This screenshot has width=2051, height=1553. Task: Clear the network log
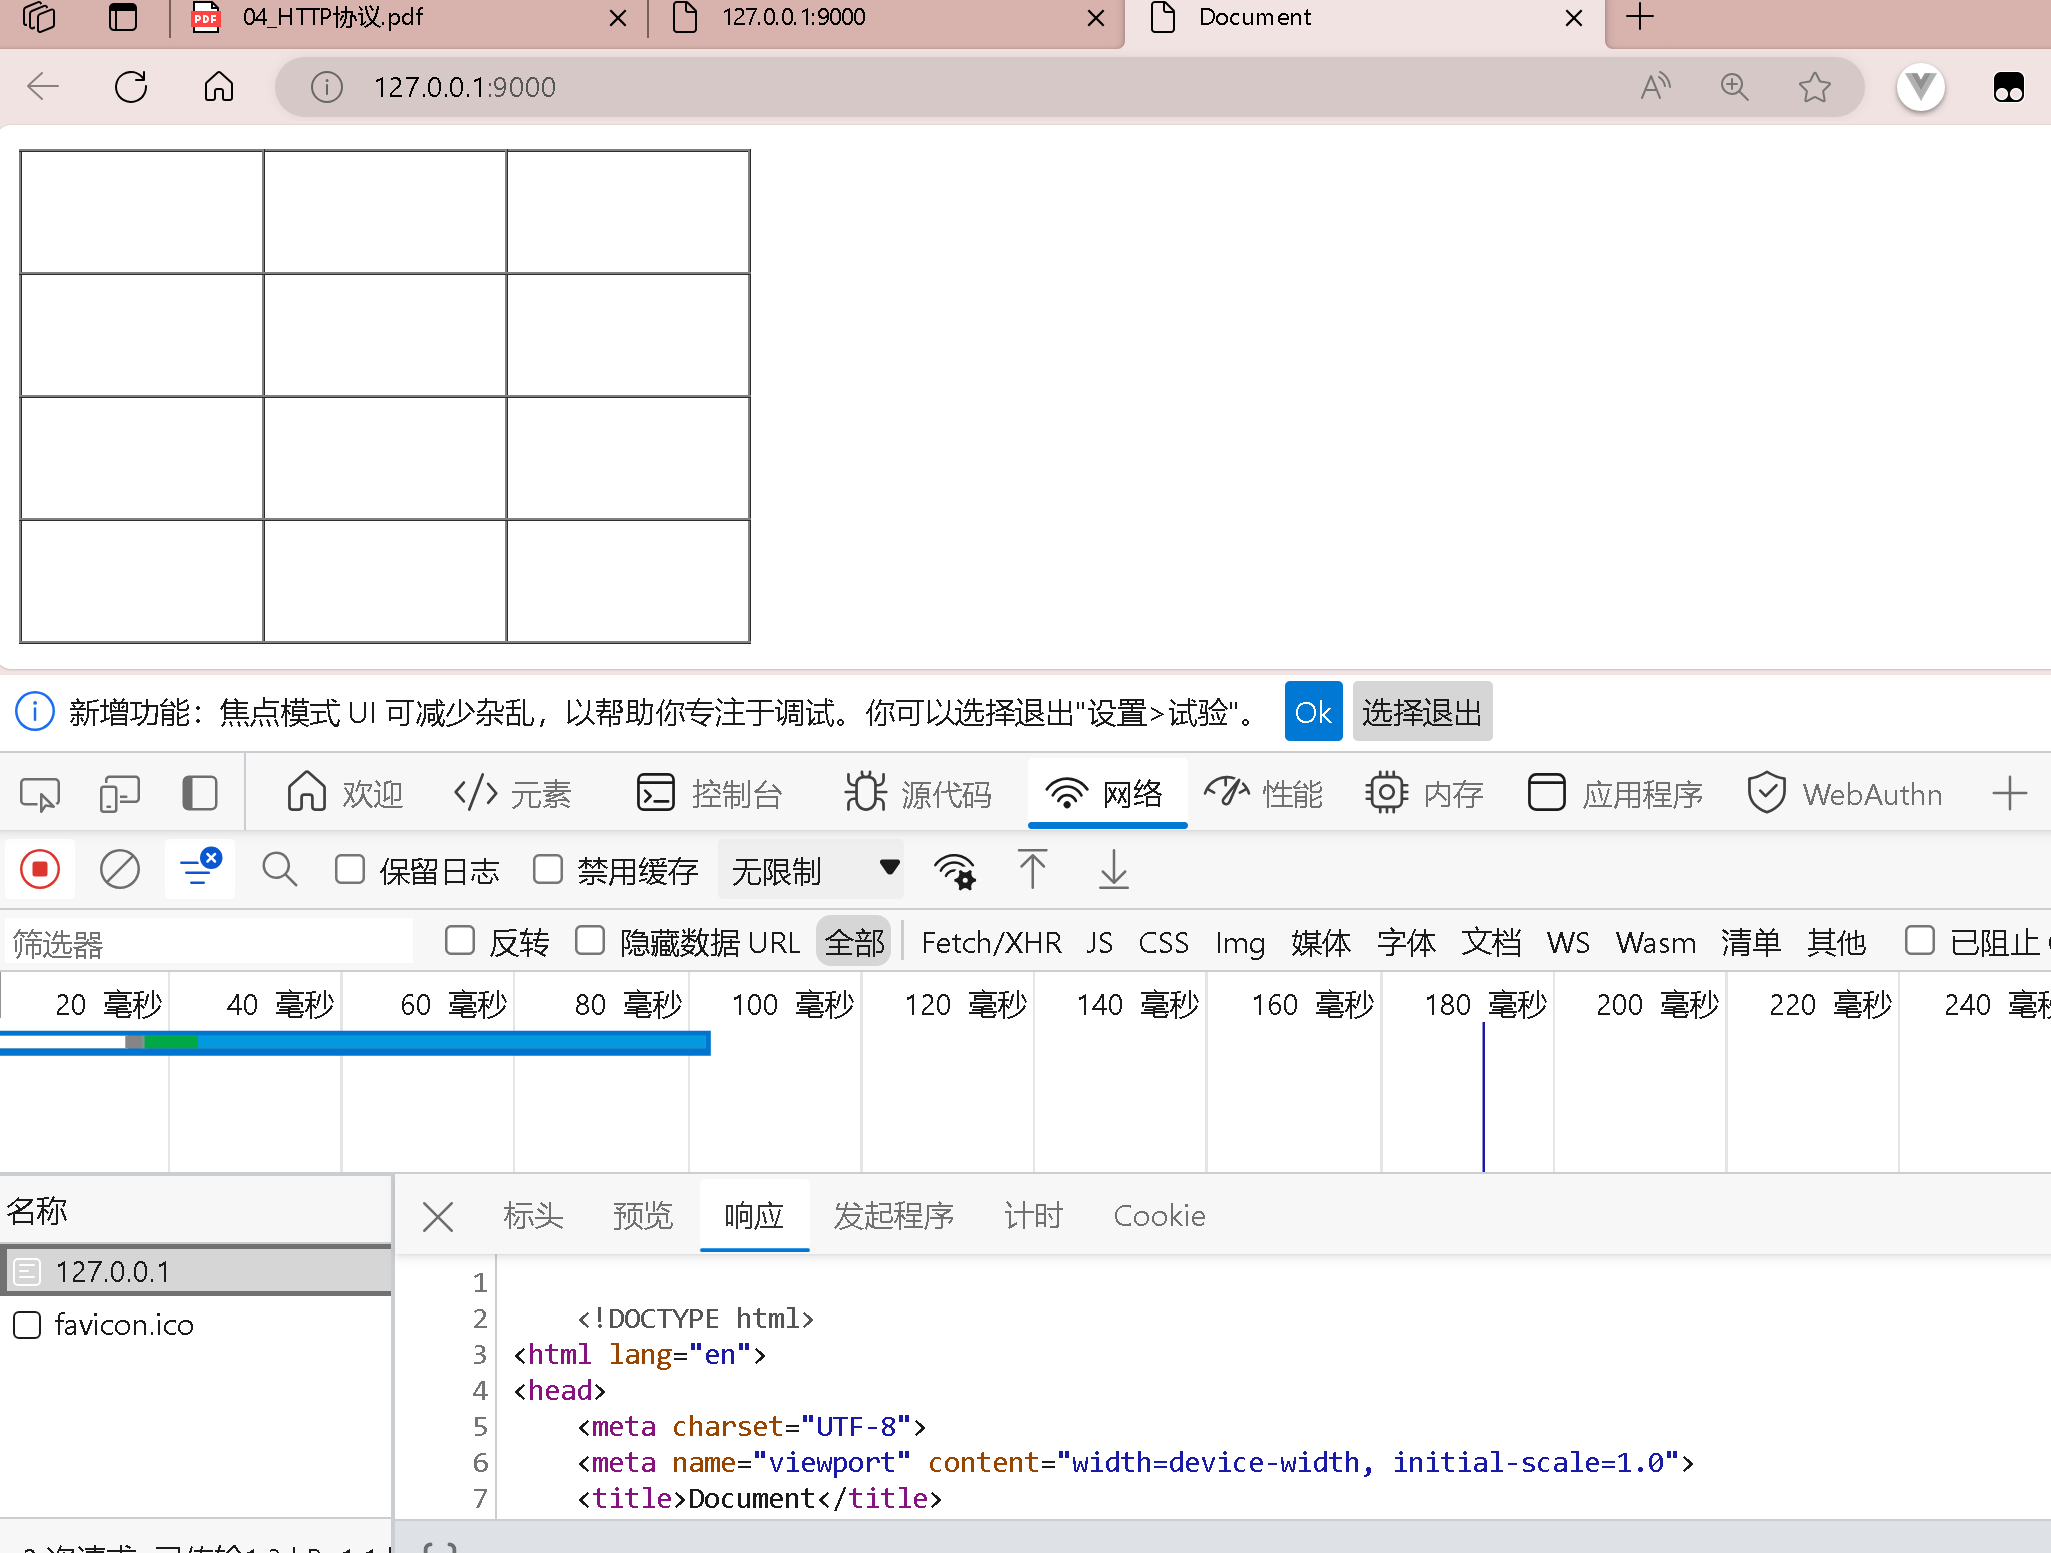(x=120, y=869)
